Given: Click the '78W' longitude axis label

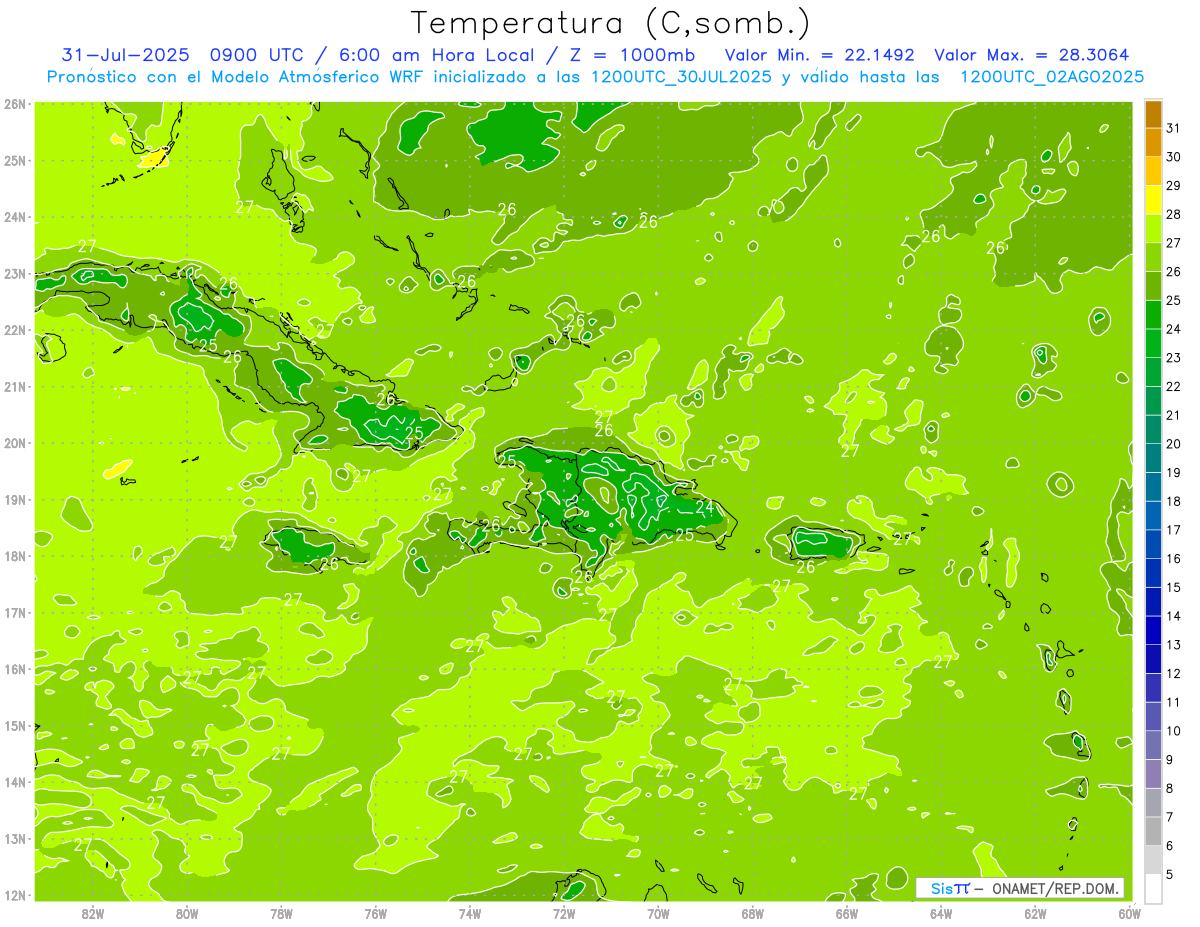Looking at the screenshot, I should [281, 914].
